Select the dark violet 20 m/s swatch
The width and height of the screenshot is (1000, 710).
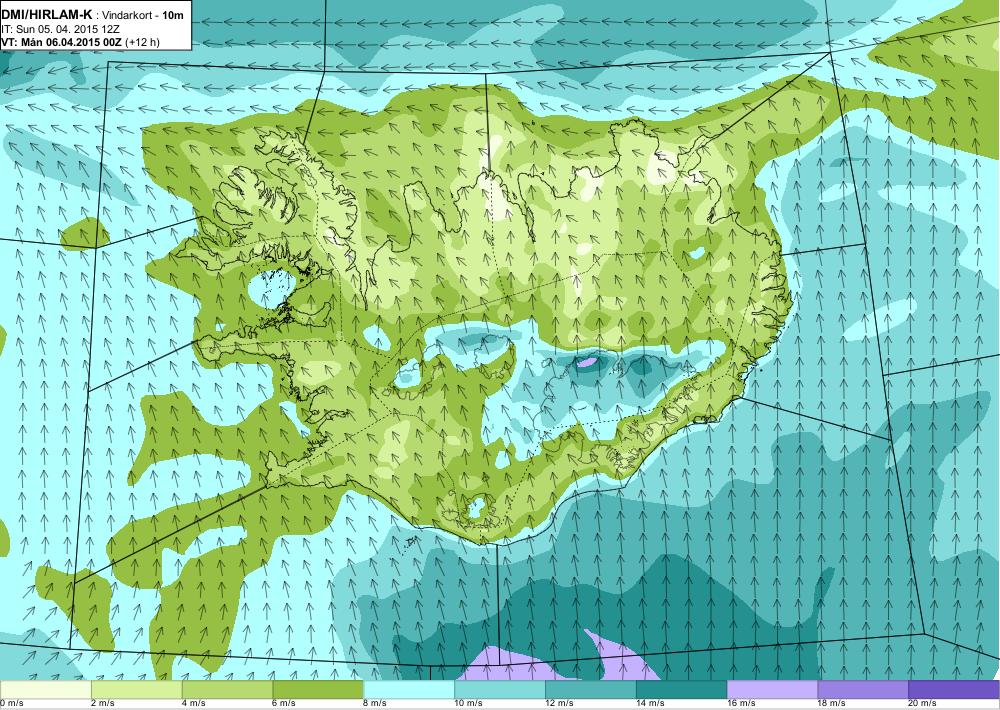pyautogui.click(x=953, y=690)
